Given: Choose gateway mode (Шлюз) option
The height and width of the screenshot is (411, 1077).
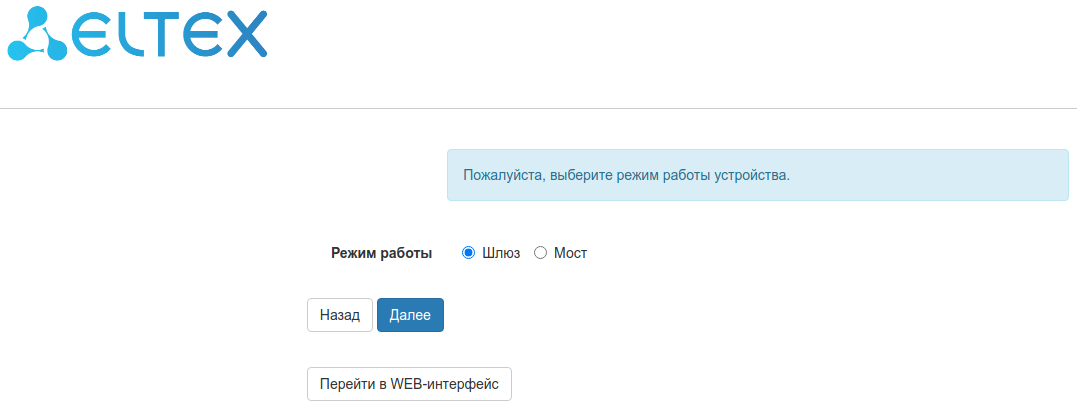Looking at the screenshot, I should tap(468, 253).
